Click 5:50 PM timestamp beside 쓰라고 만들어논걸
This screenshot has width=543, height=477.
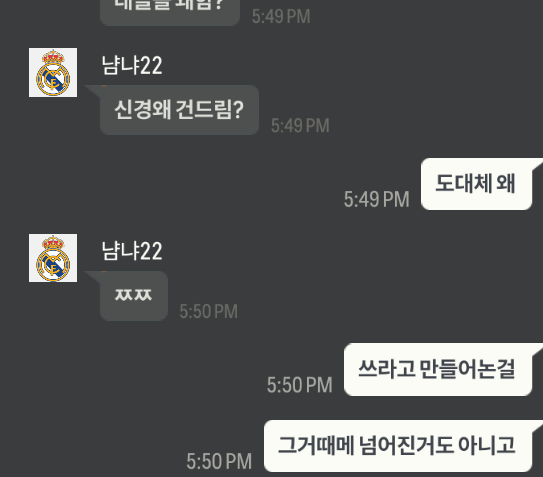(300, 385)
